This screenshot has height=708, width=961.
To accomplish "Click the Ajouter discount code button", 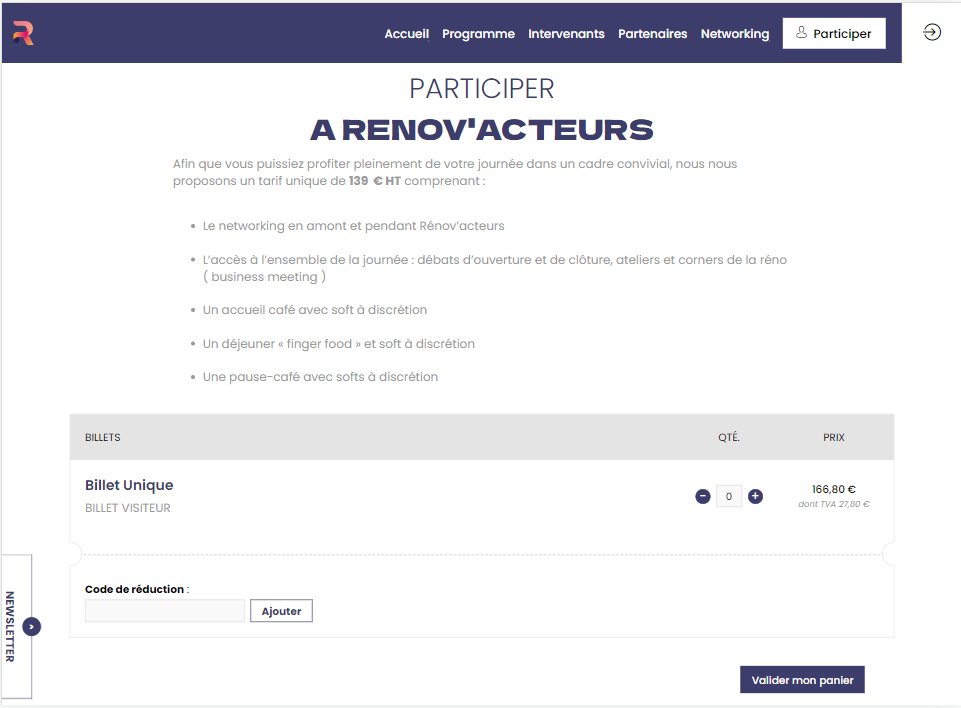I will pyautogui.click(x=281, y=611).
